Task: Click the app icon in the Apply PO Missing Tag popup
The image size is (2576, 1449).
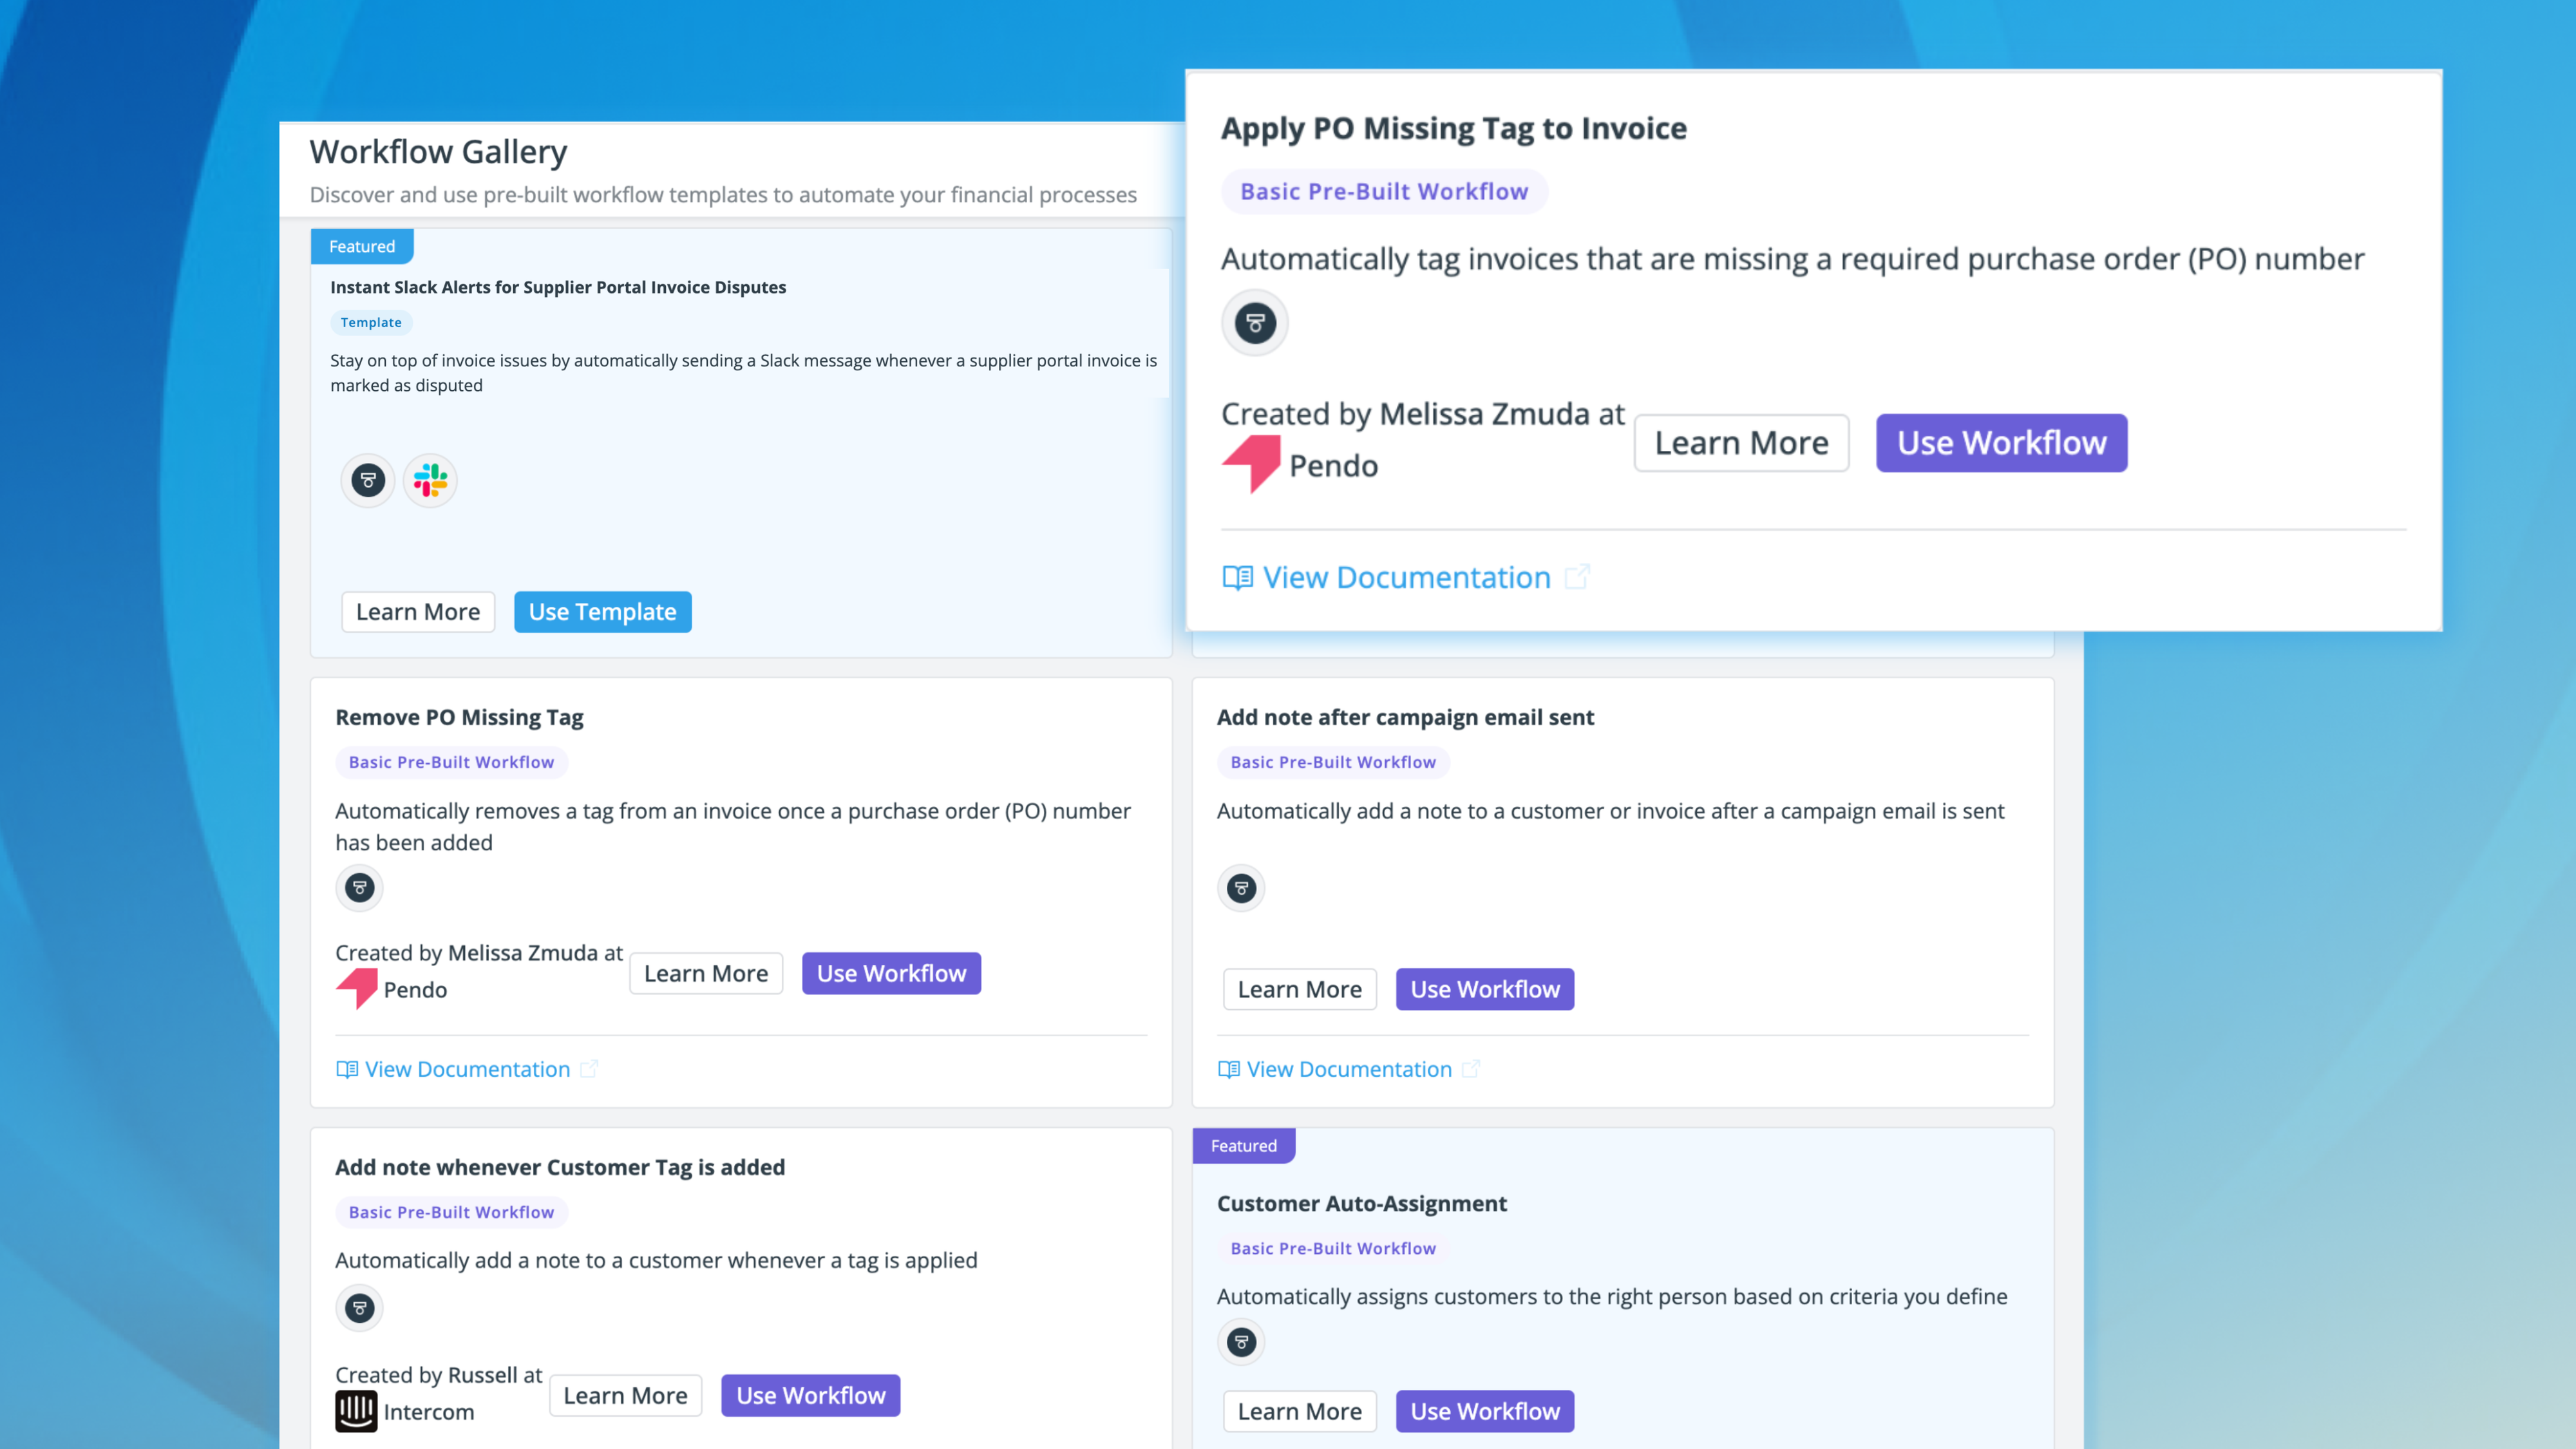Action: click(x=1255, y=323)
